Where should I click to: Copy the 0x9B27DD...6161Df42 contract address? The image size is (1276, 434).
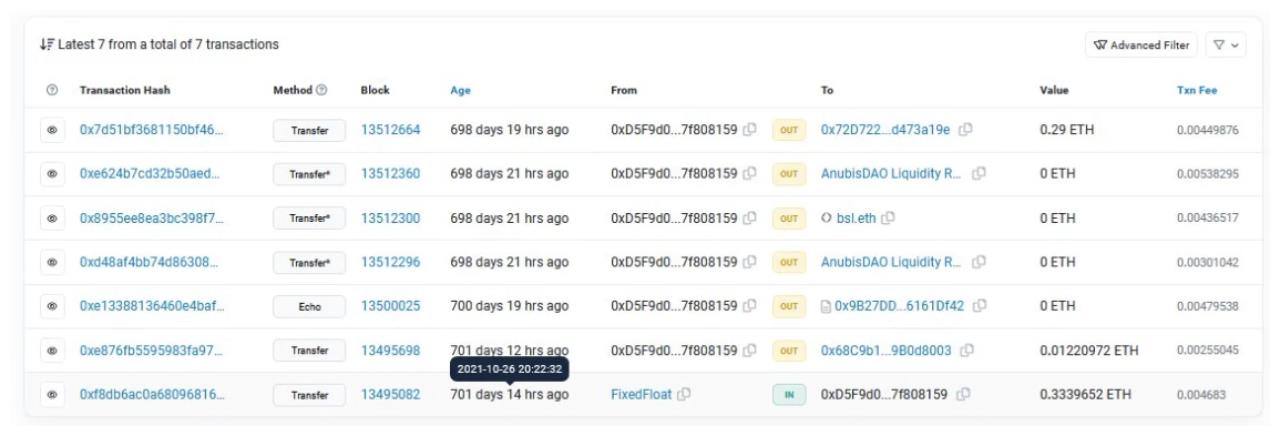[x=980, y=306]
